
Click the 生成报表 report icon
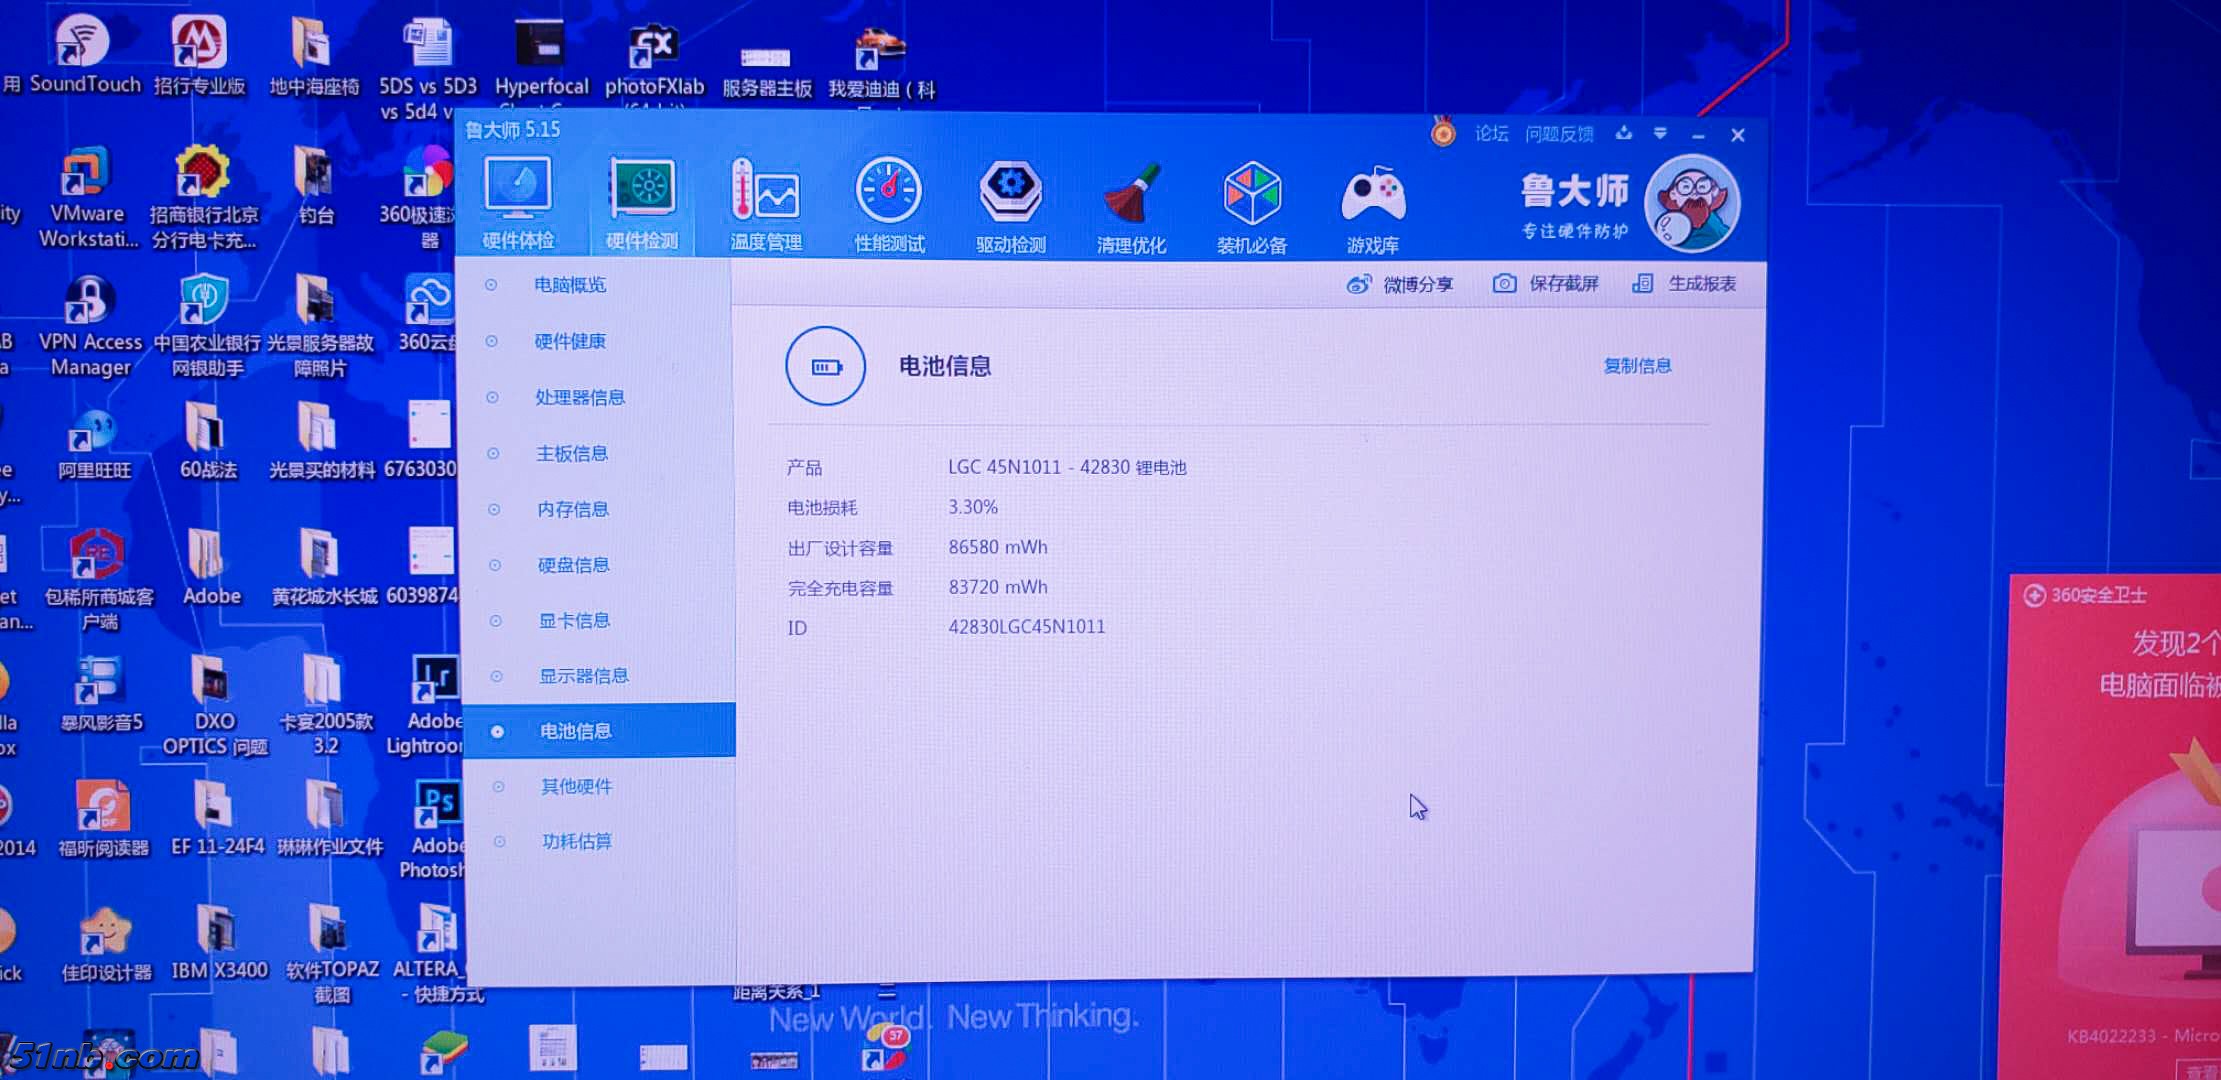pyautogui.click(x=1644, y=284)
